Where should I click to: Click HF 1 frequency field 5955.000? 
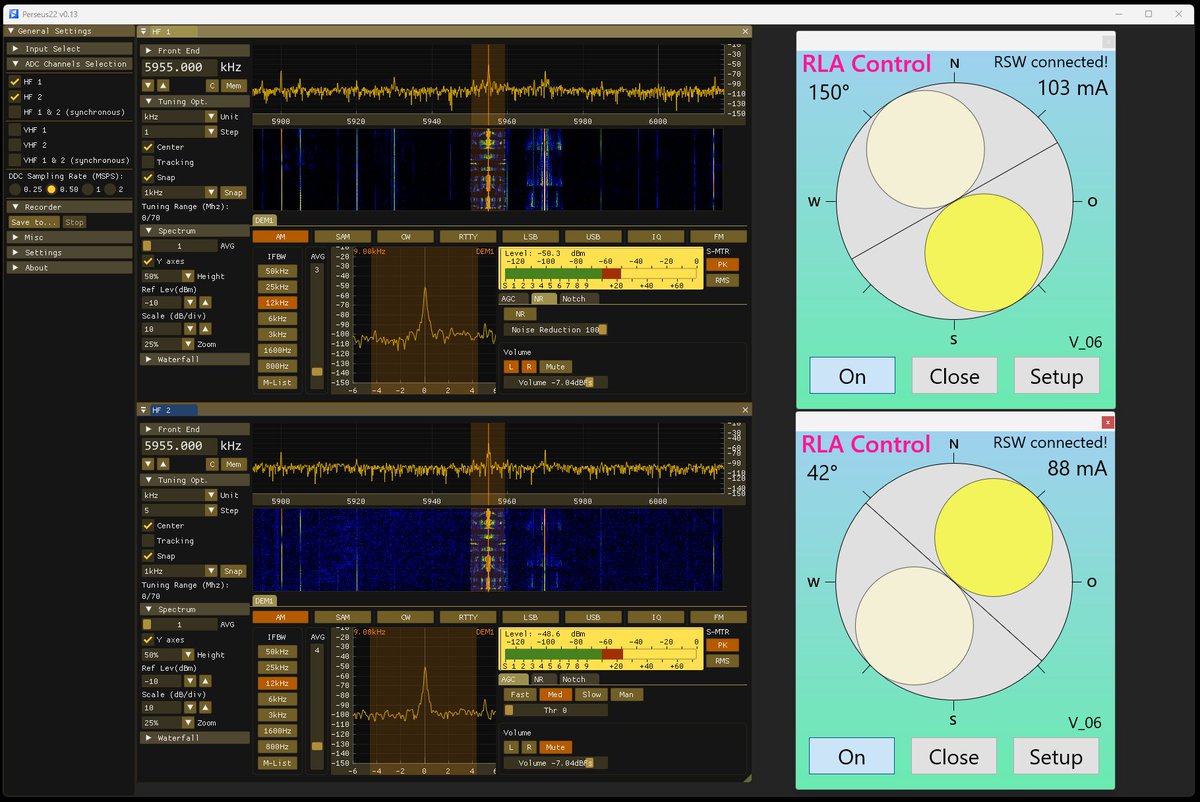pos(179,67)
